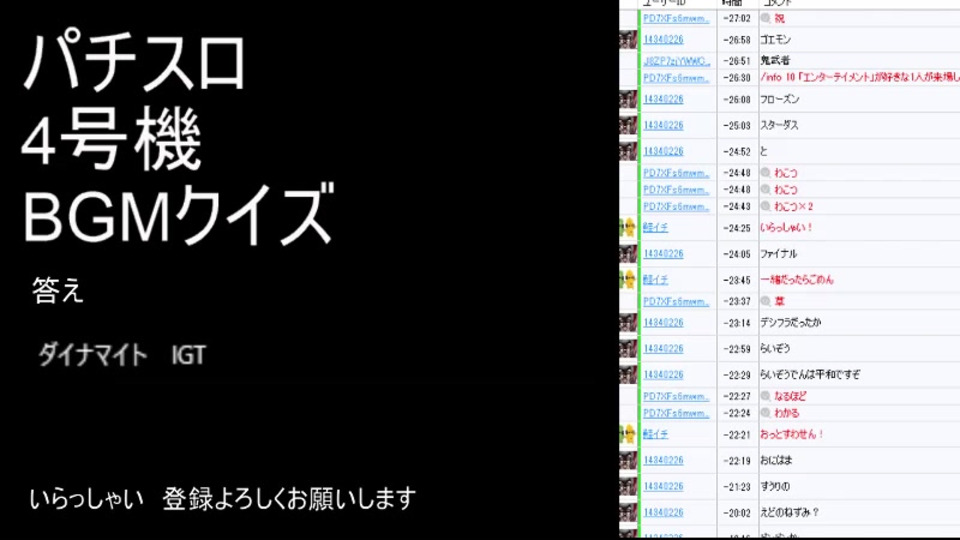Image resolution: width=960 pixels, height=540 pixels.
Task: Select the comment デジフラだったか
Action: point(790,323)
